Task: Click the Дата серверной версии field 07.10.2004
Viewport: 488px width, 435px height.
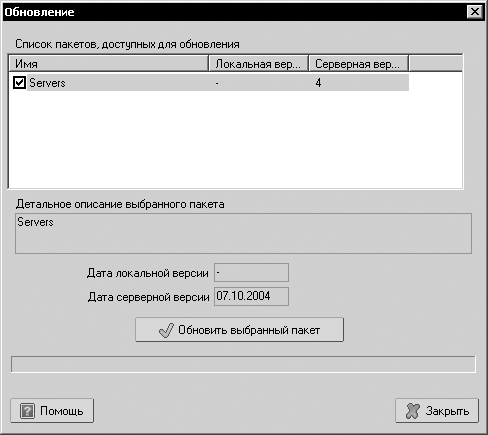Action: point(251,296)
